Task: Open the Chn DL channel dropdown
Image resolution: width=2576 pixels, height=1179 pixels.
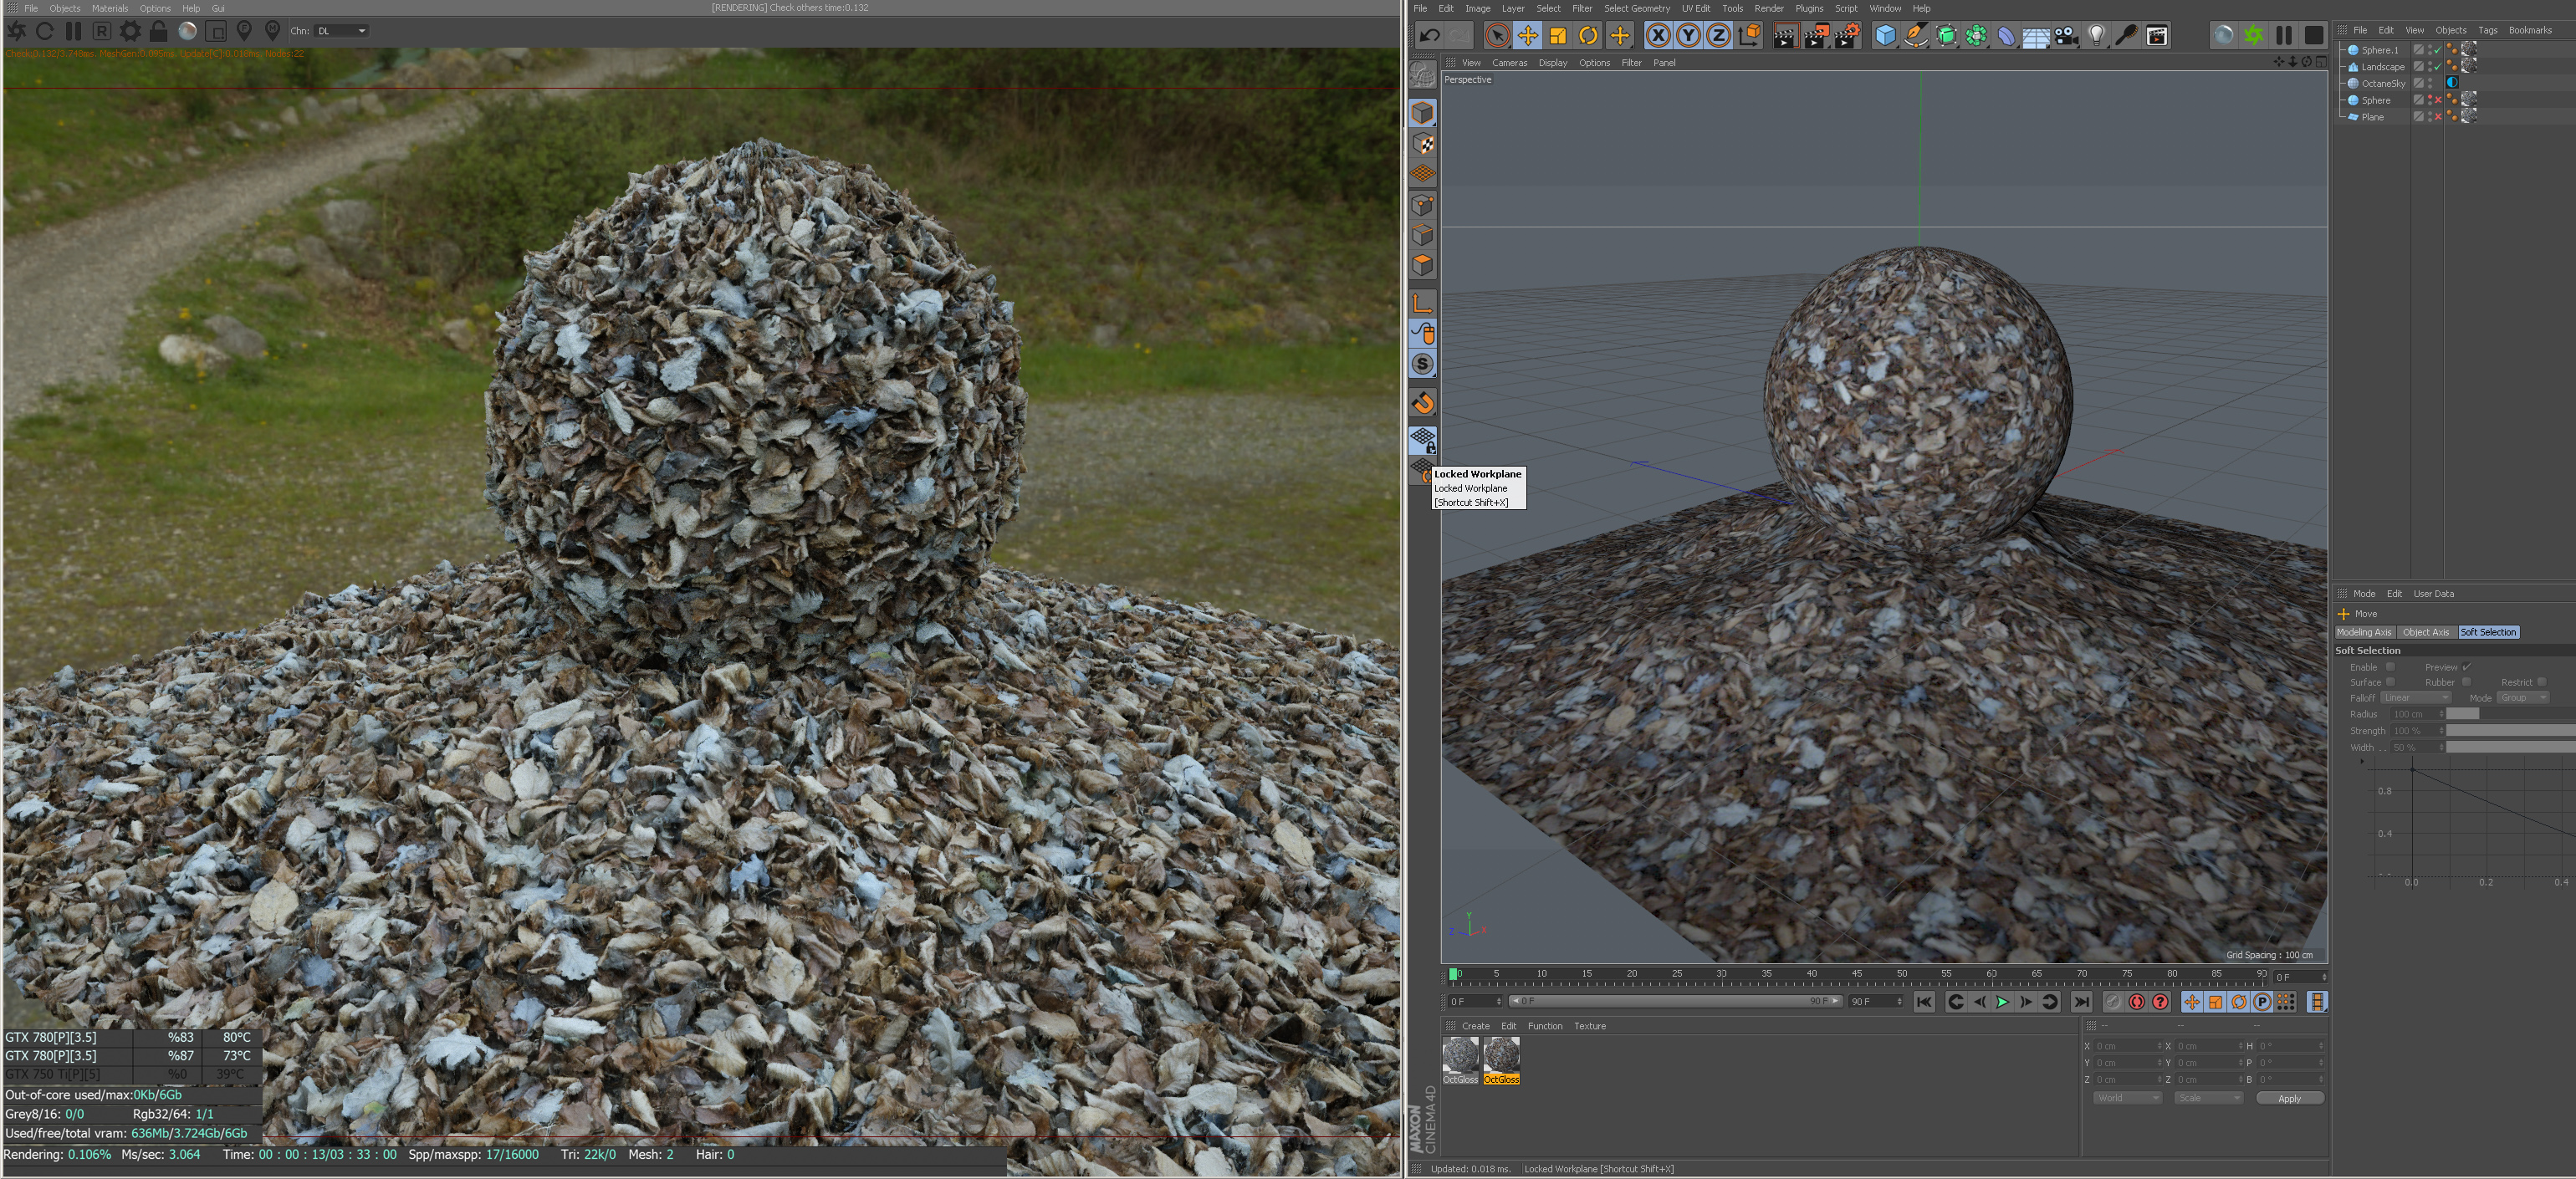Action: (x=341, y=31)
